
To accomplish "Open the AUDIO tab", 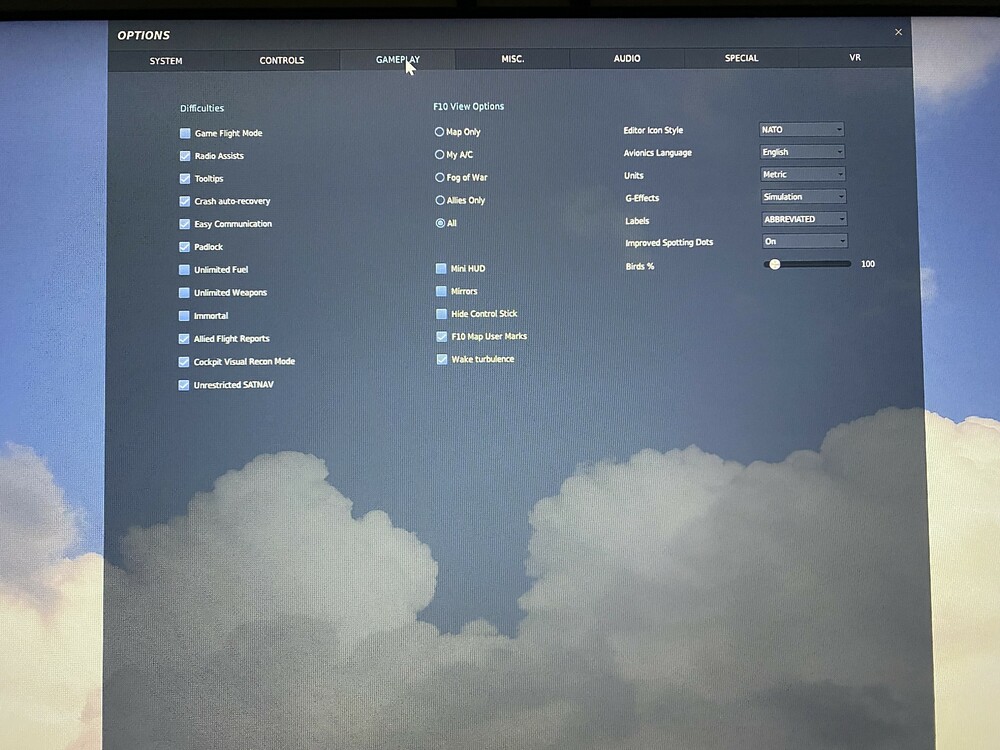I will tap(627, 58).
